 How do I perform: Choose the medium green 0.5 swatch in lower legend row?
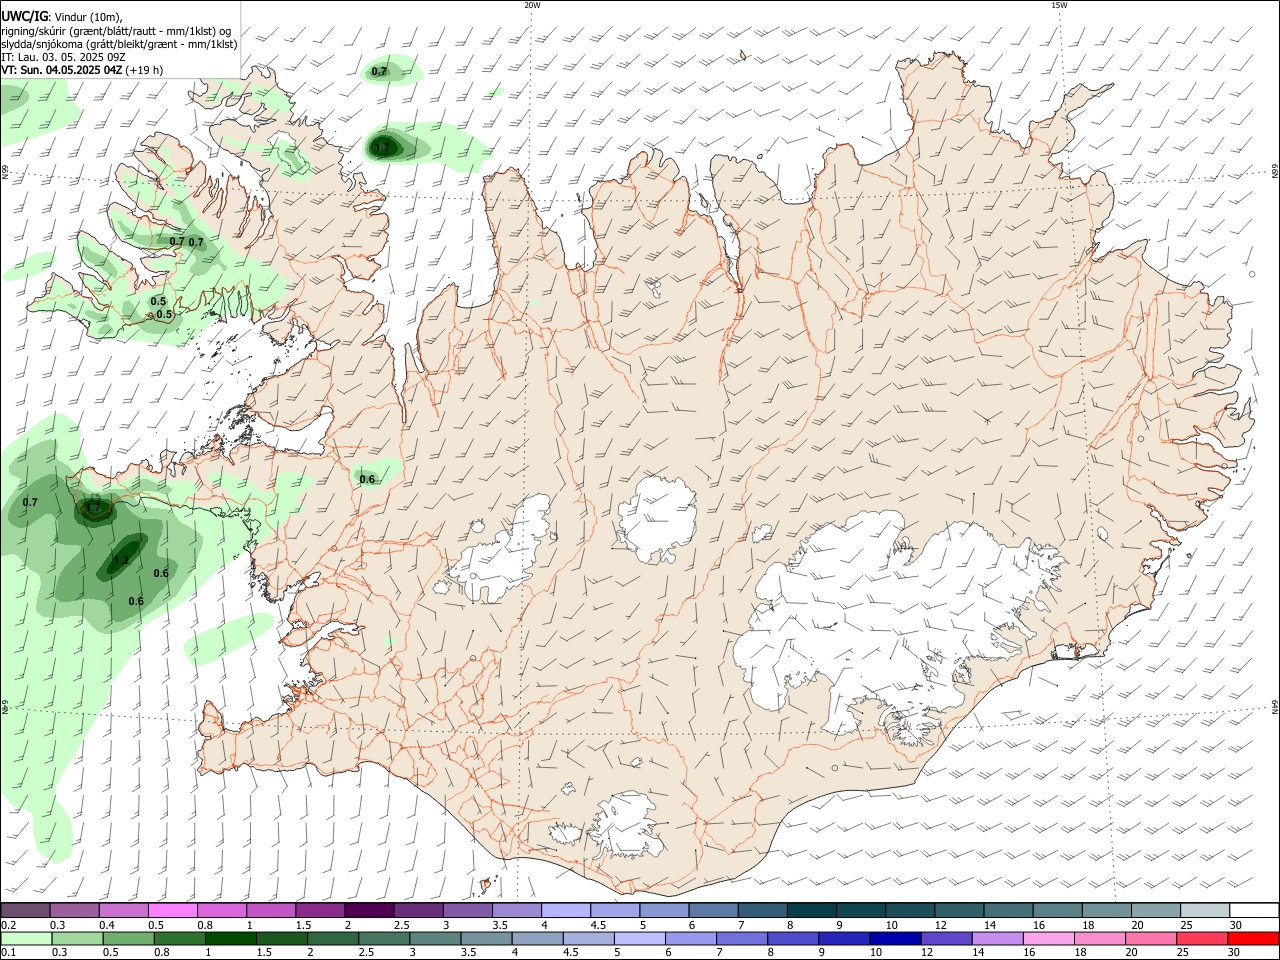coord(128,938)
